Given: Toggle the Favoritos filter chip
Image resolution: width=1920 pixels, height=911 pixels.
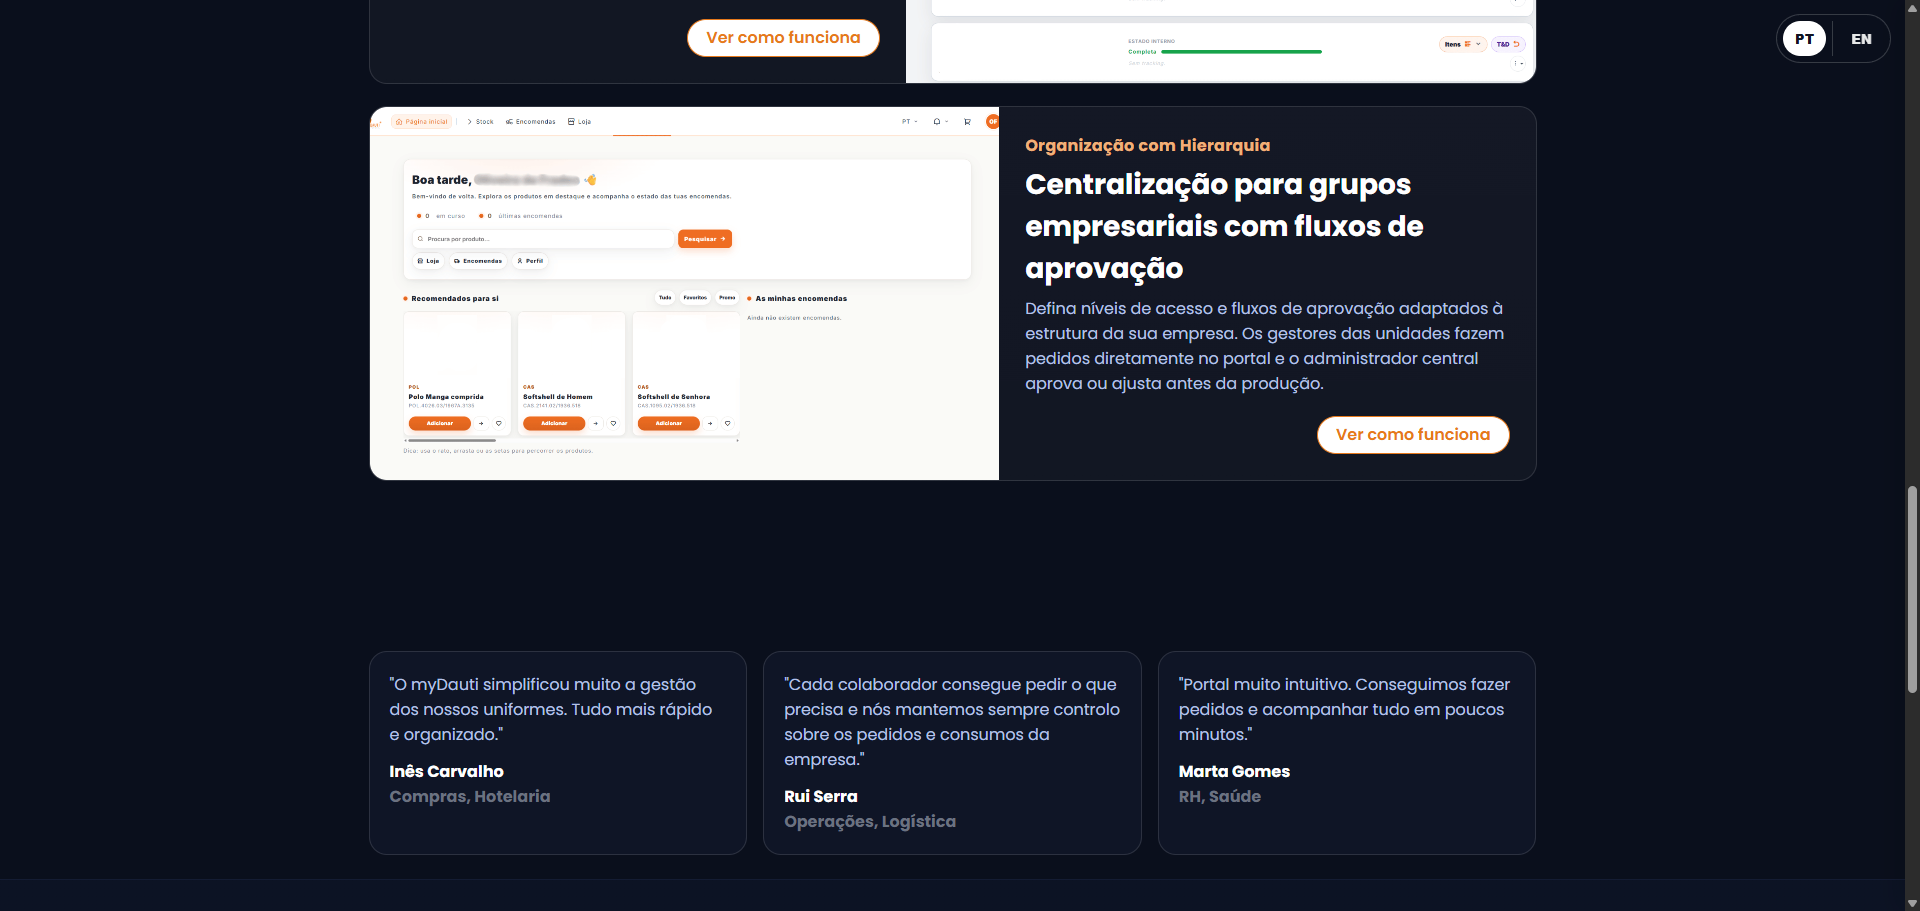Looking at the screenshot, I should coord(695,298).
